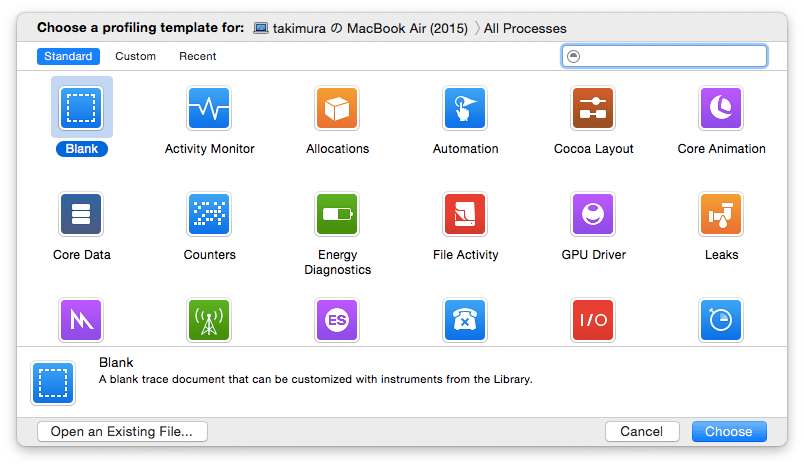Click the Blank template label
Viewport: 804px width, 467px height.
click(x=82, y=149)
